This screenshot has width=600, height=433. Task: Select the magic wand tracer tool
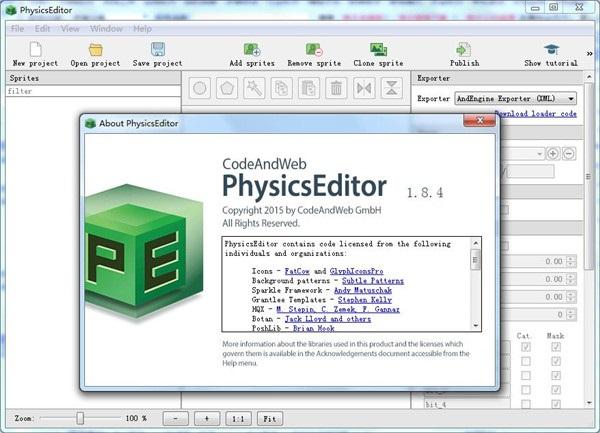pyautogui.click(x=254, y=88)
